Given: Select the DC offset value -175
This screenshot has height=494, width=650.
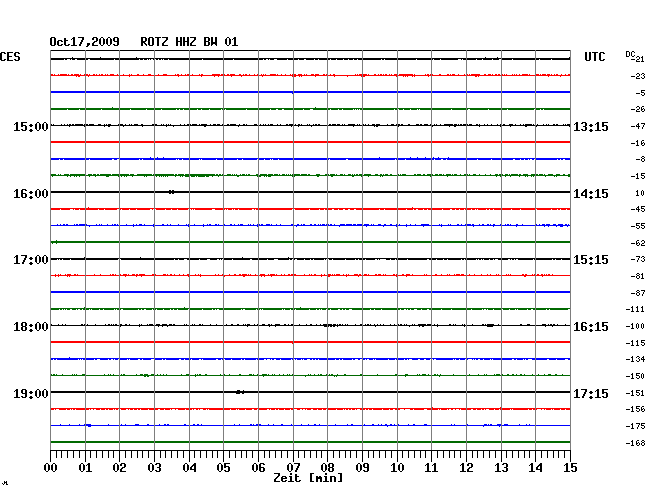Looking at the screenshot, I should pyautogui.click(x=635, y=426).
